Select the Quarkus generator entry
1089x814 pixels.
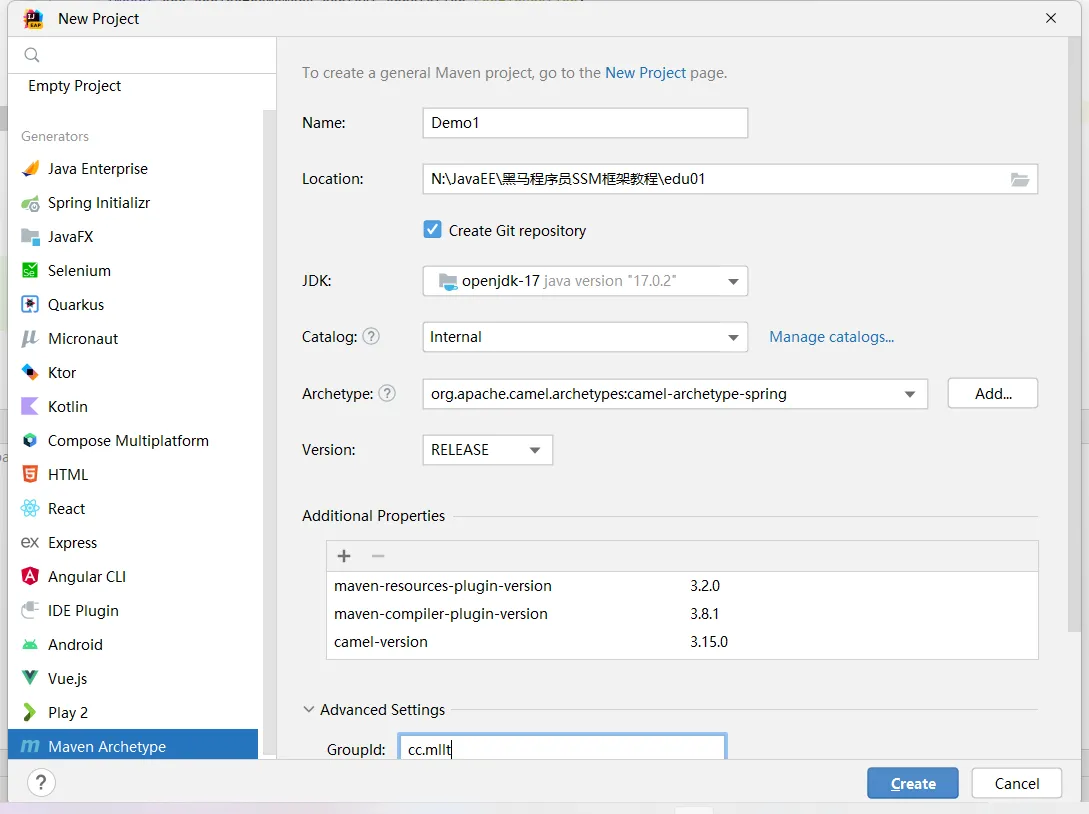pyautogui.click(x=135, y=305)
